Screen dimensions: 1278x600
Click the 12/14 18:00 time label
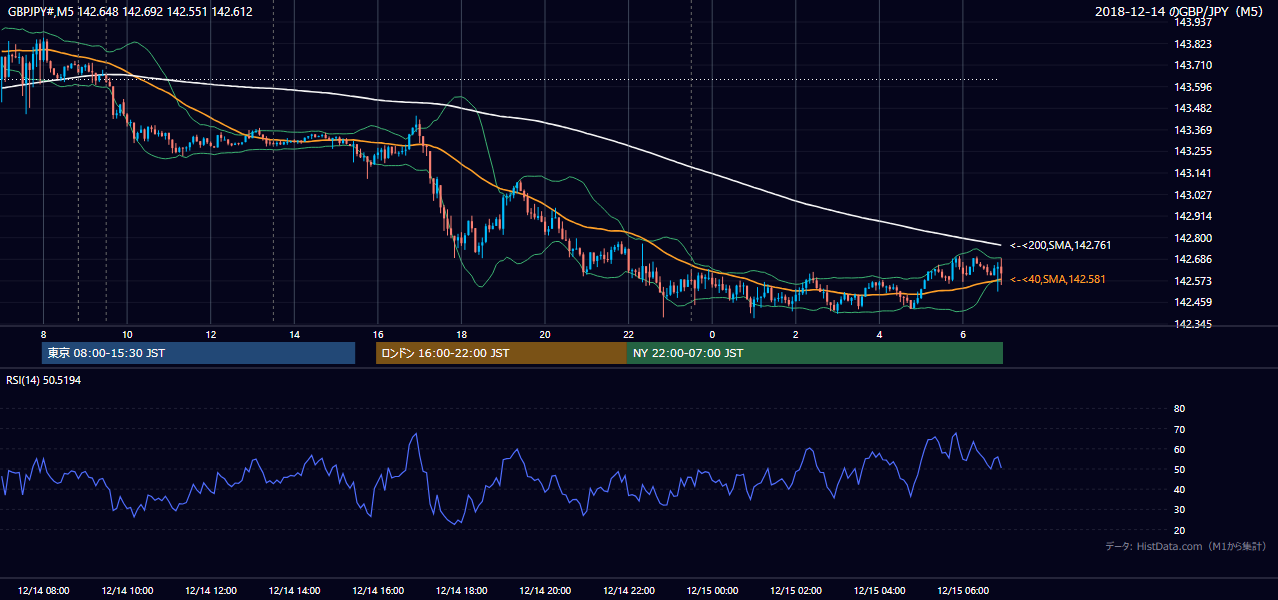pos(461,591)
